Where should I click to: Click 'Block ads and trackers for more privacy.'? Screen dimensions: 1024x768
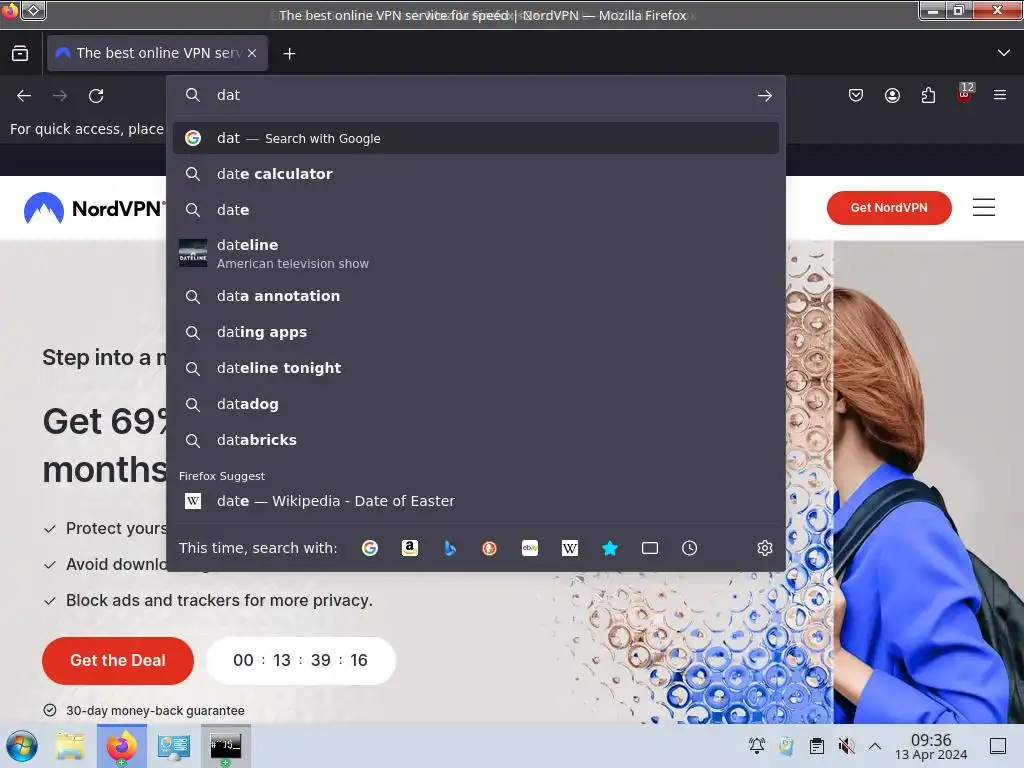219,601
